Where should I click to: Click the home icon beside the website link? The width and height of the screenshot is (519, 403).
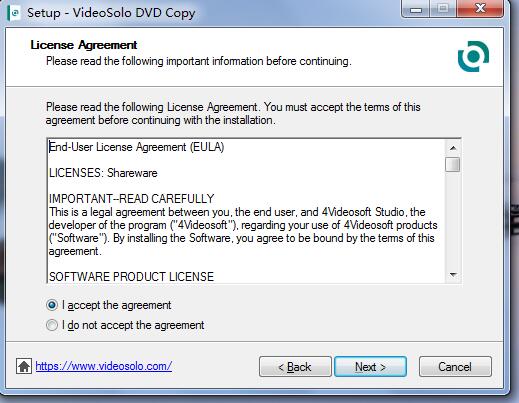(24, 366)
